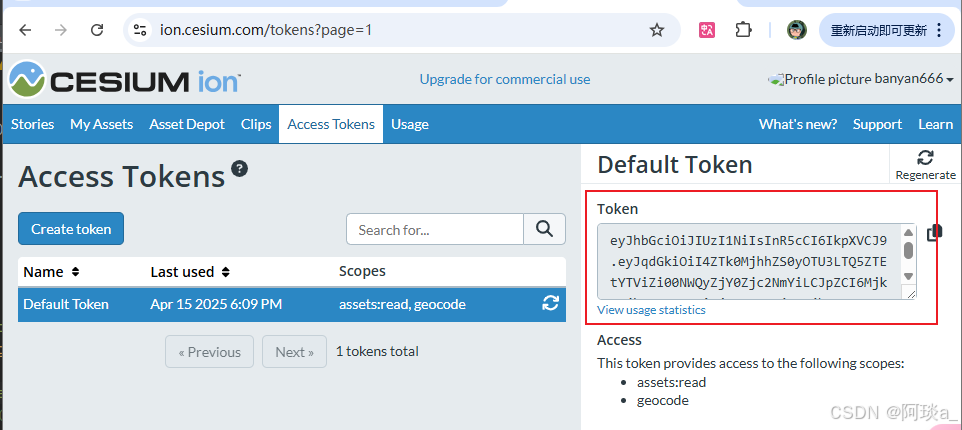Go to the Clips tab
Viewport: 962px width, 430px height.
click(x=256, y=124)
